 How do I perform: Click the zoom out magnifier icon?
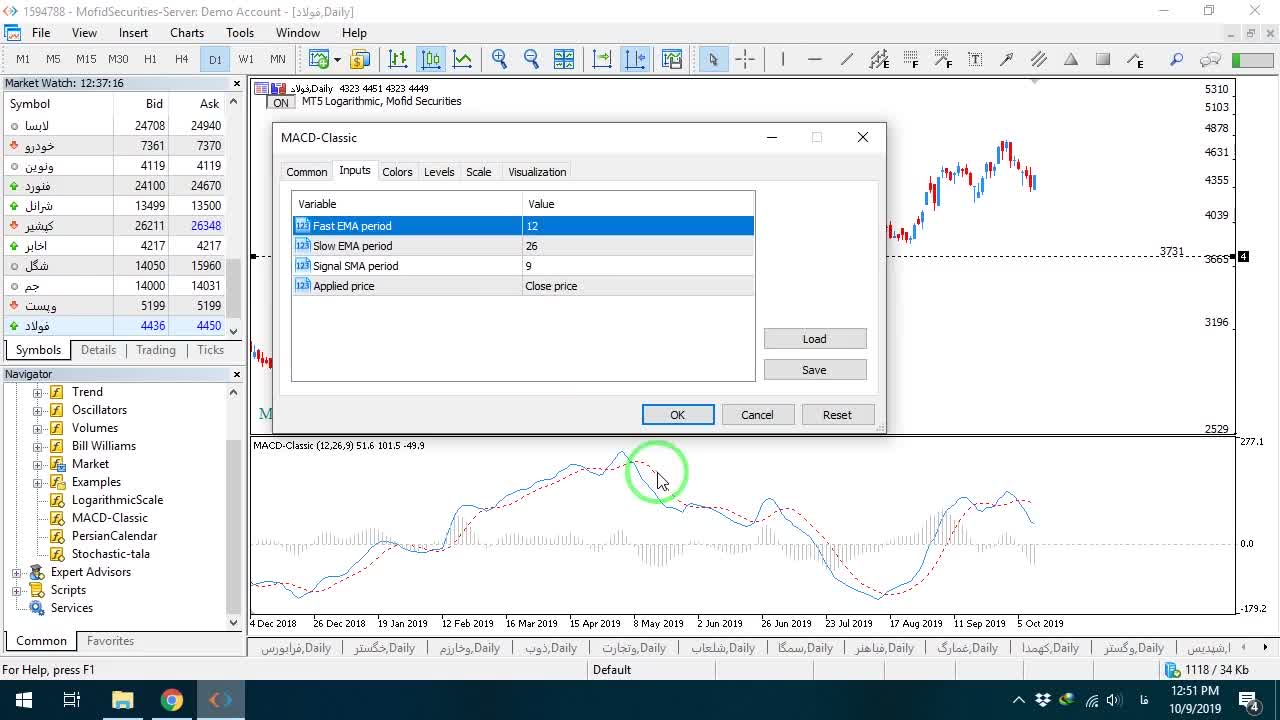click(531, 59)
